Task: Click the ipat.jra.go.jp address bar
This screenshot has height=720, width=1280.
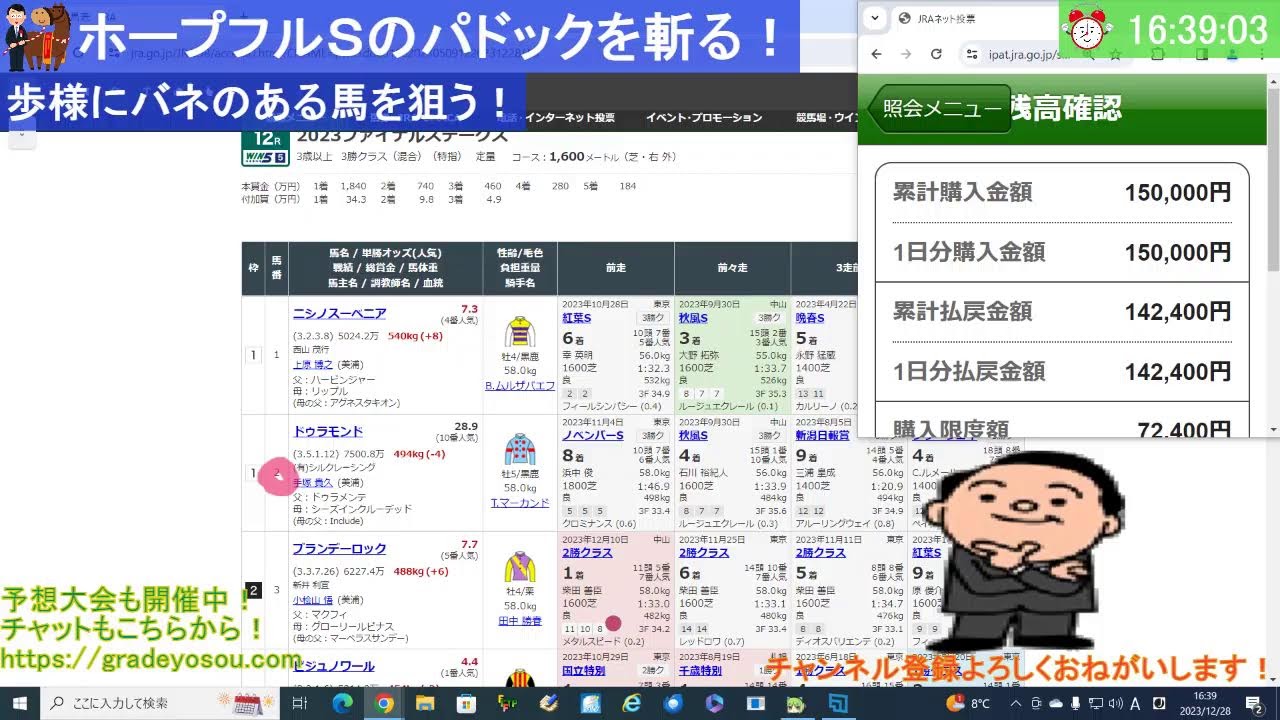Action: pos(1030,54)
